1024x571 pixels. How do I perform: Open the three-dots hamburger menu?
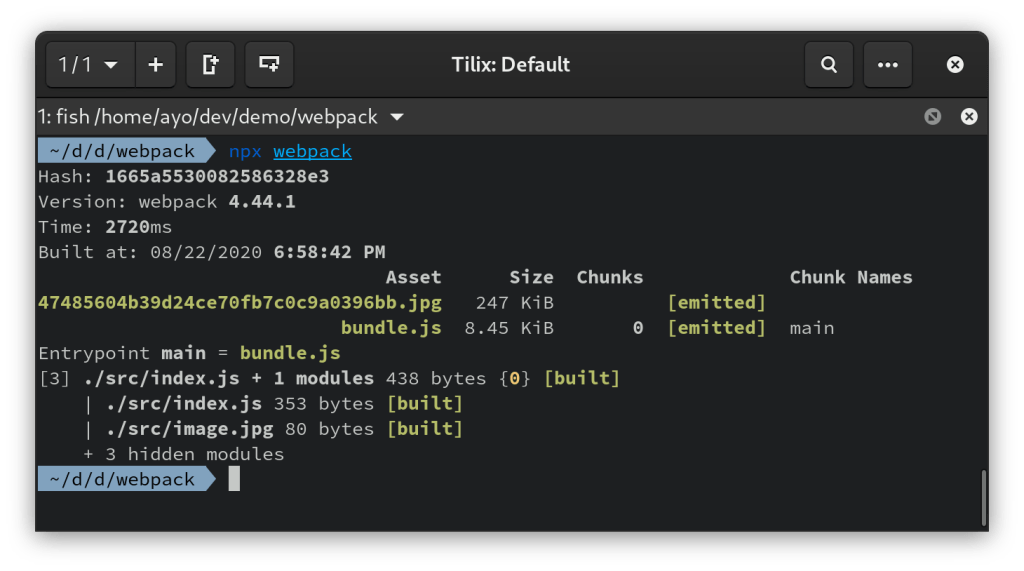(888, 65)
